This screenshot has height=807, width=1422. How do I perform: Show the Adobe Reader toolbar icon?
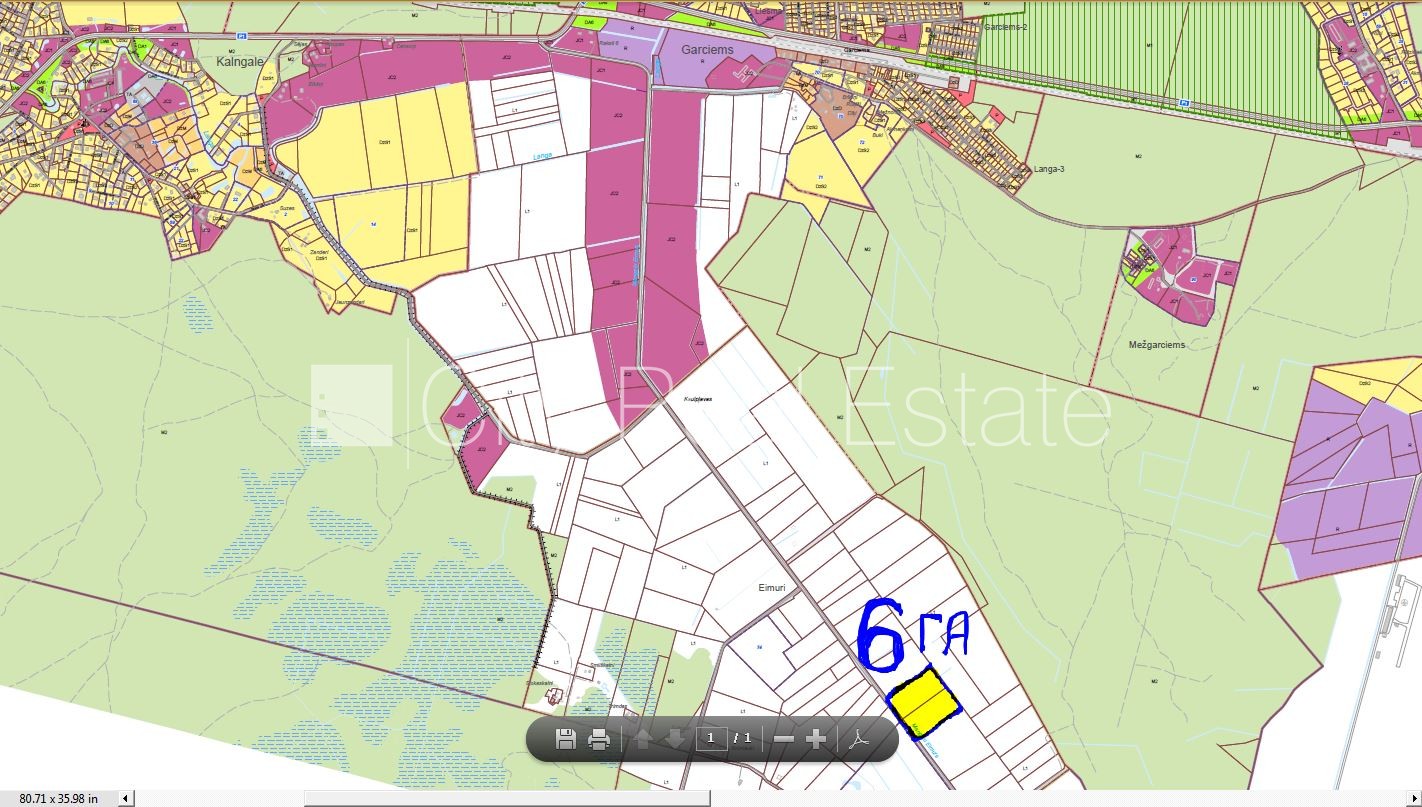click(859, 739)
